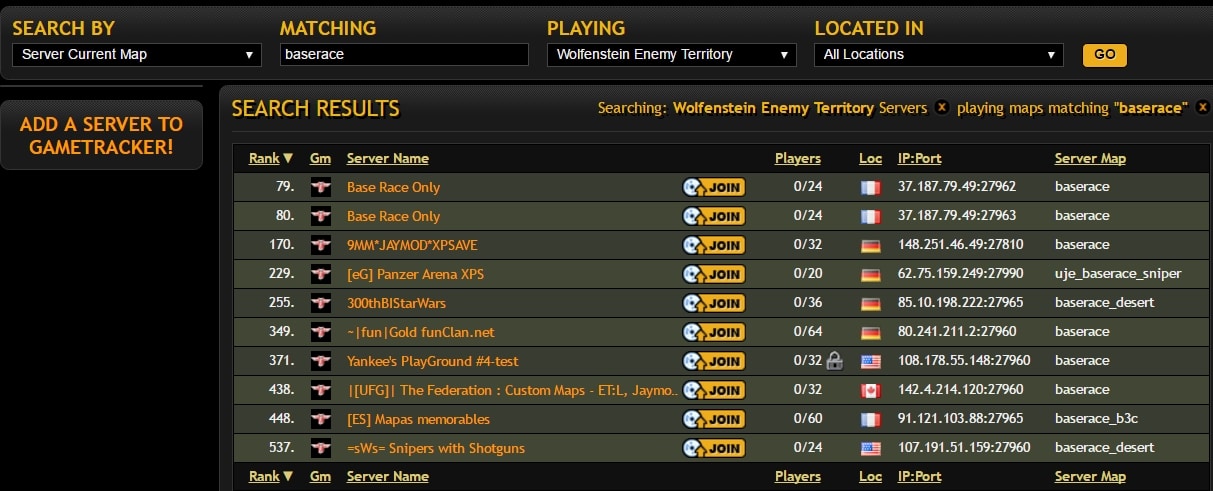Viewport: 1213px width, 491px height.
Task: Sort by Players in bottom header
Action: (x=798, y=476)
